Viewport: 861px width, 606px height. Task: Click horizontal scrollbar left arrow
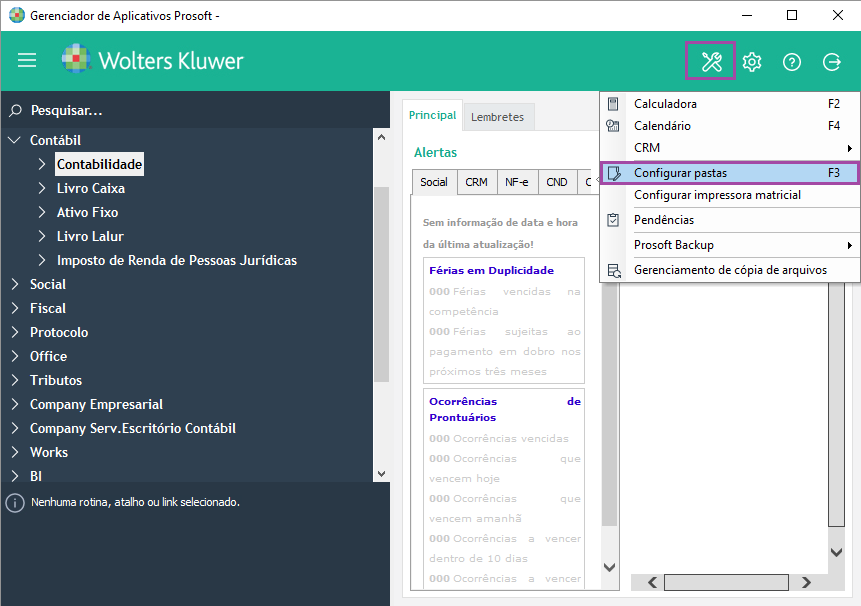pos(652,582)
